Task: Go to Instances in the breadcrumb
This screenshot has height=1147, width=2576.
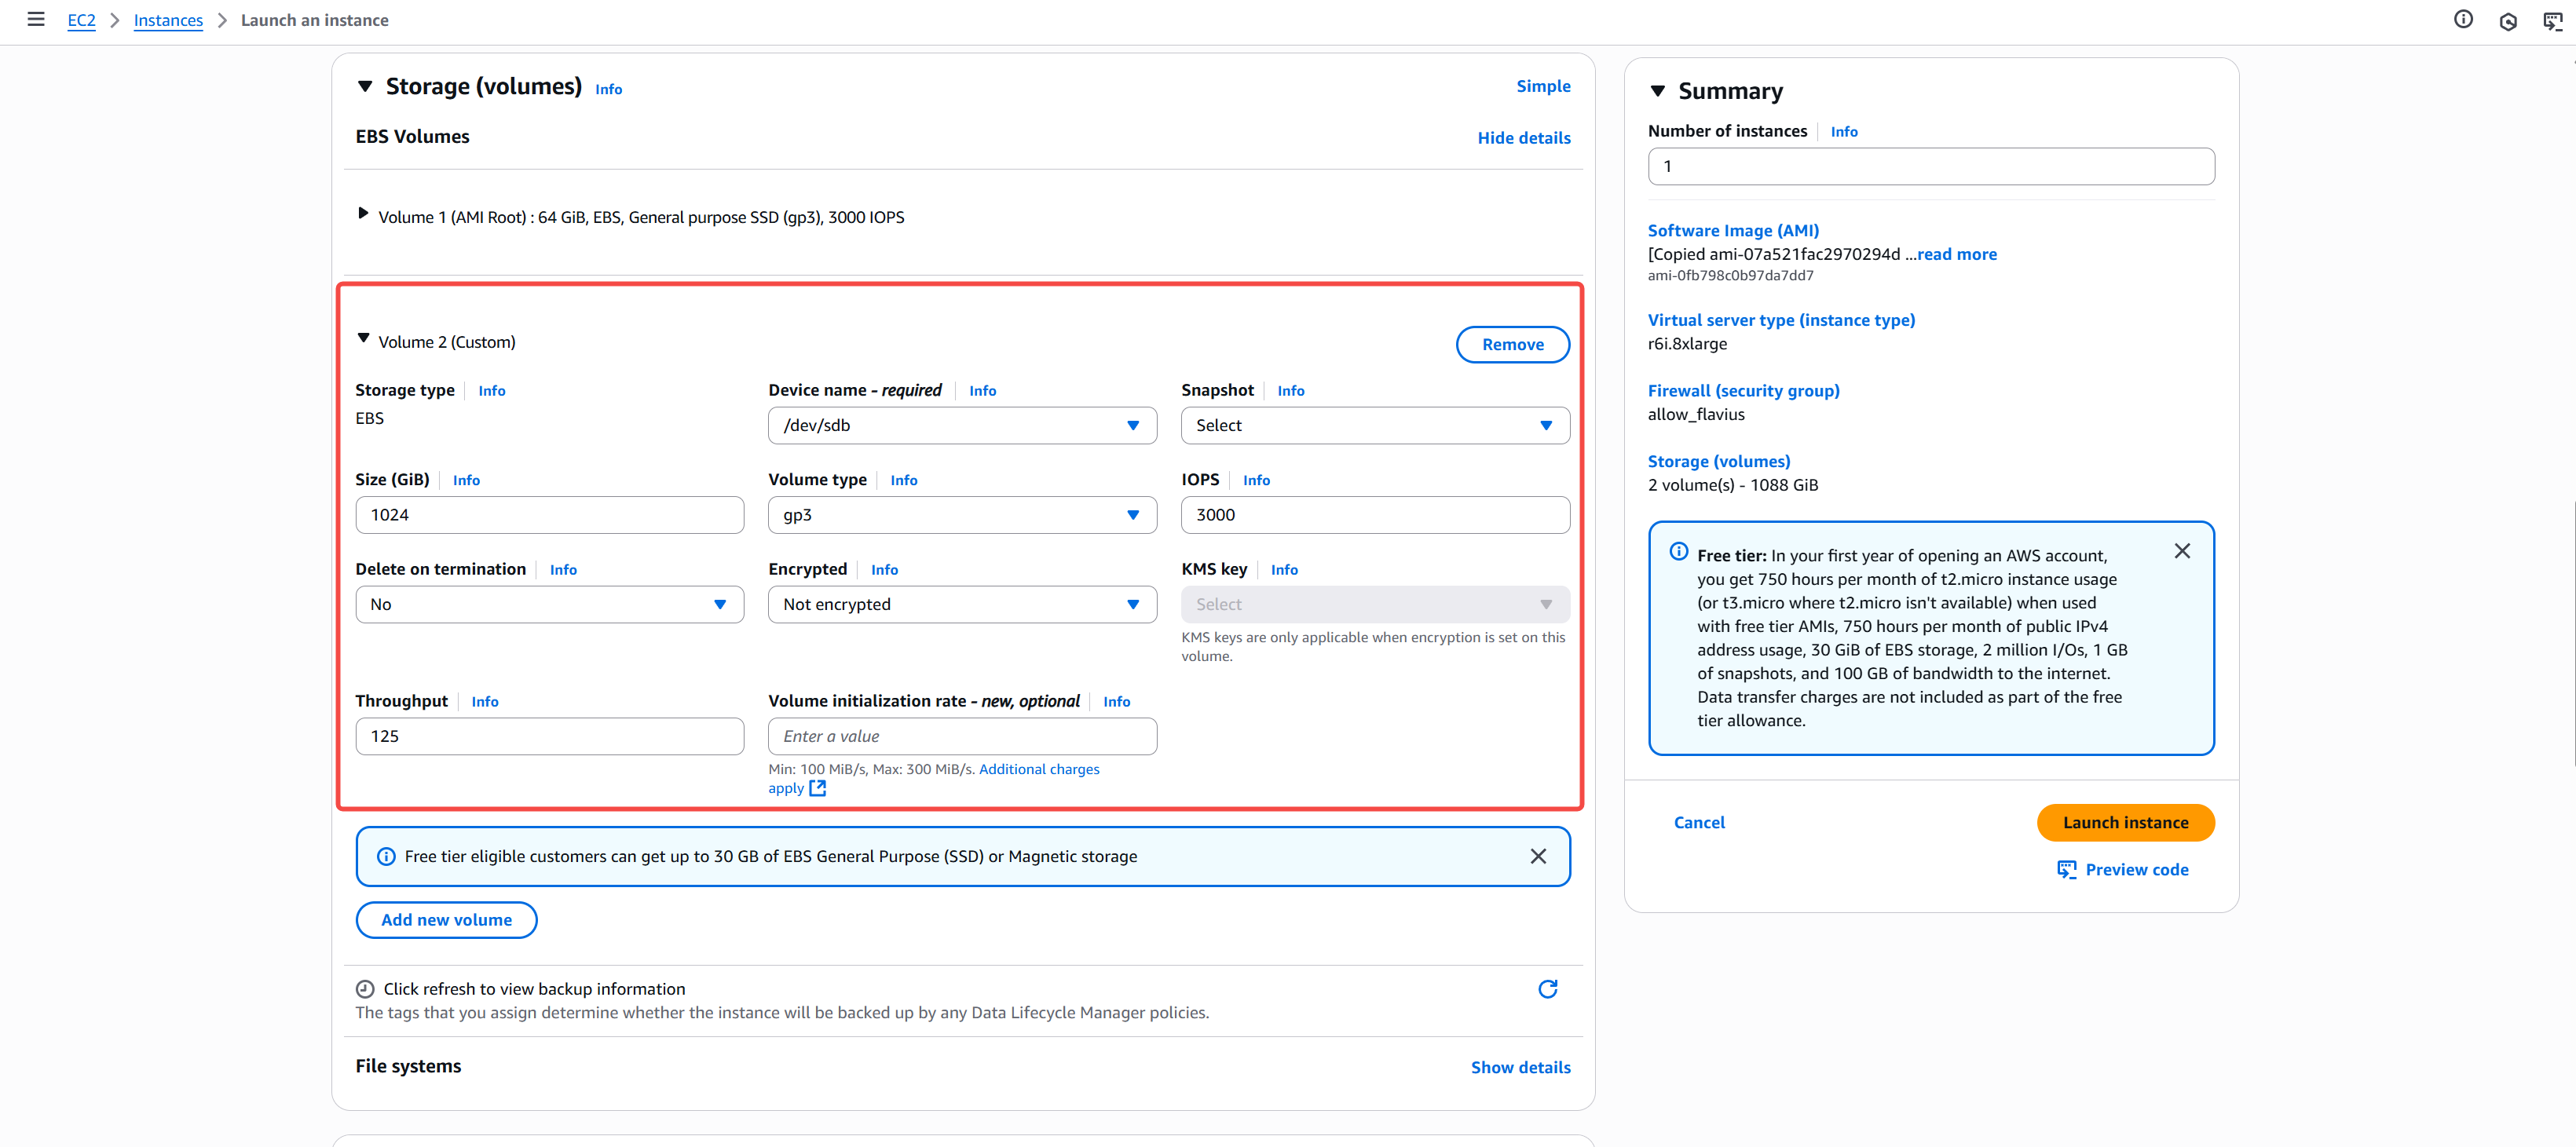Action: [x=168, y=20]
